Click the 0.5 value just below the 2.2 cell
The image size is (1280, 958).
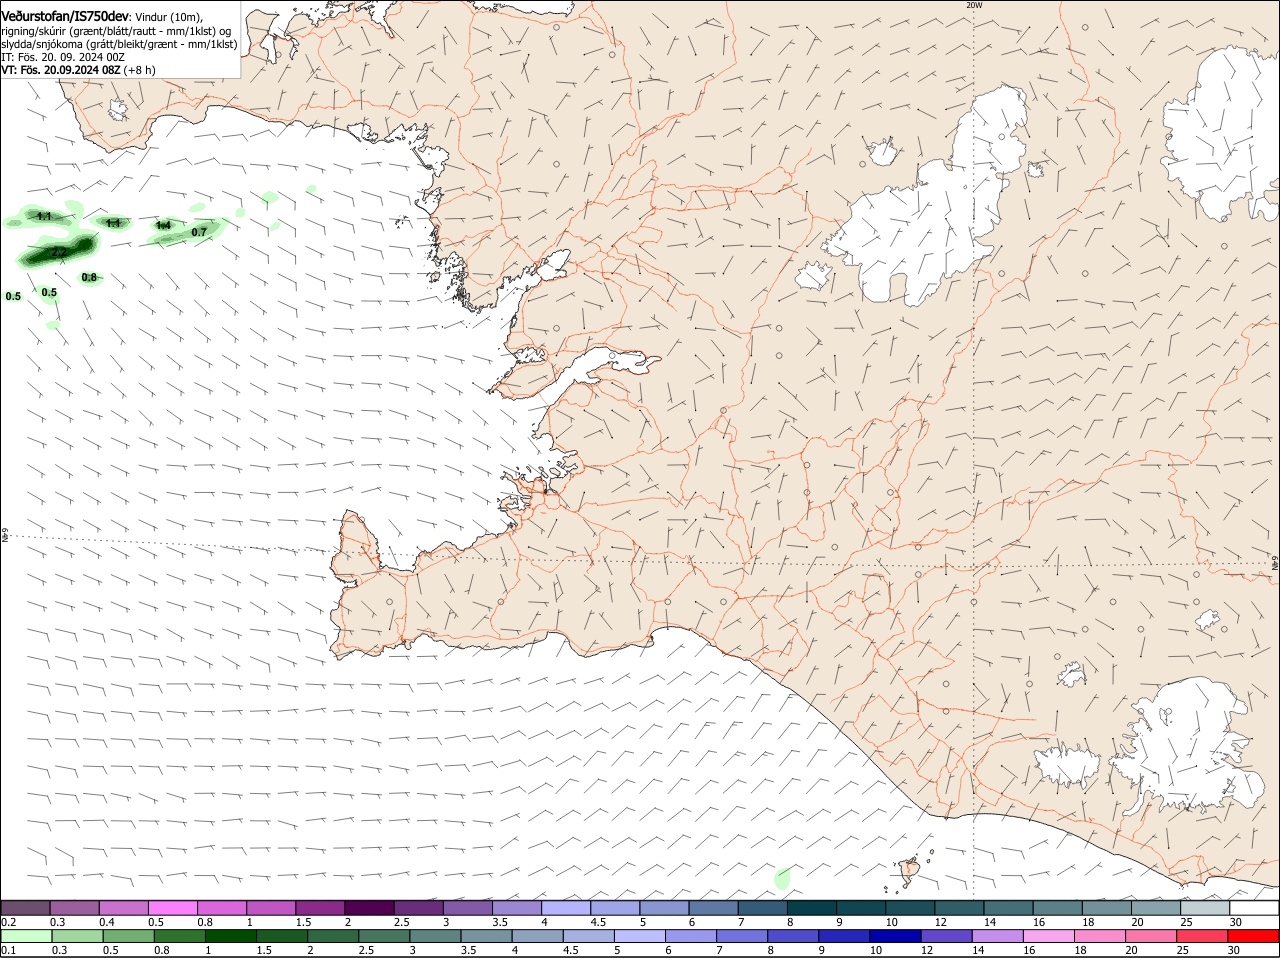(x=49, y=292)
